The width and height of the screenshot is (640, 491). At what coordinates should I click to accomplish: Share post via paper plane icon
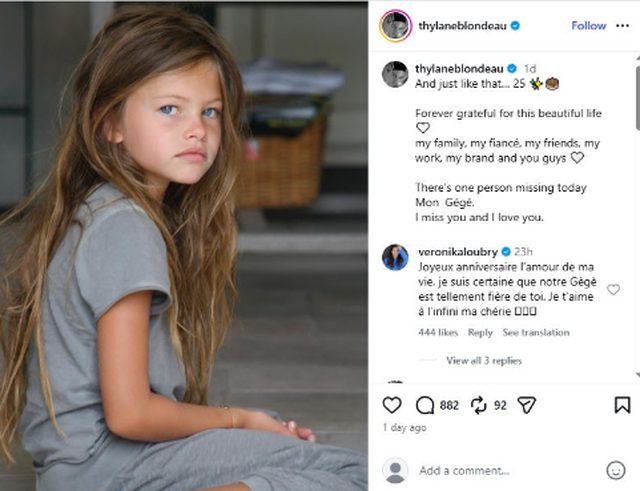[526, 405]
